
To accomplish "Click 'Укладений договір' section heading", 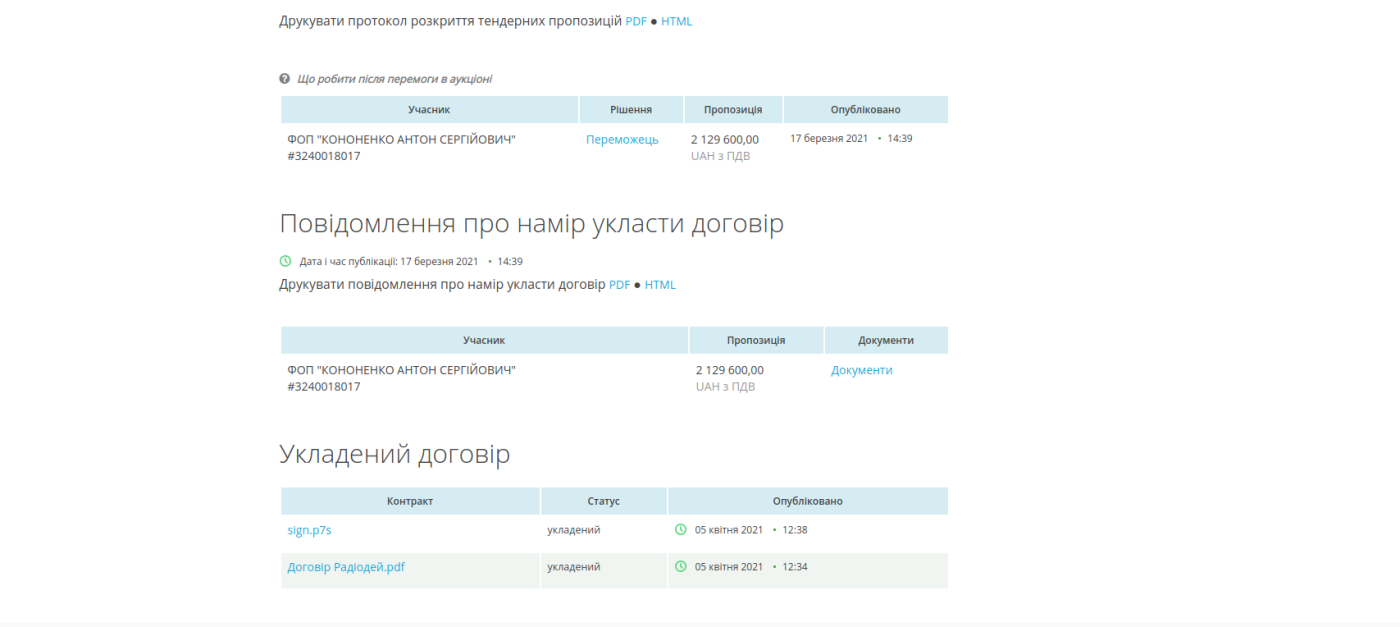I will pos(395,455).
